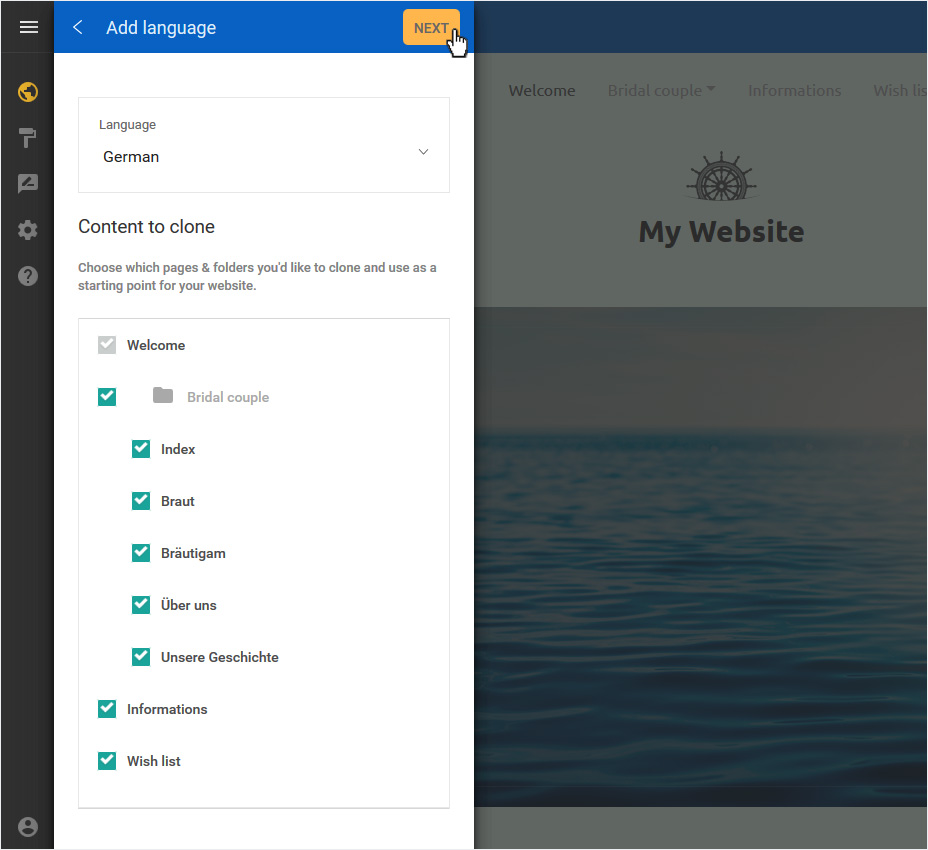The image size is (928, 850).
Task: Open the paint roller design icon
Action: [x=27, y=138]
